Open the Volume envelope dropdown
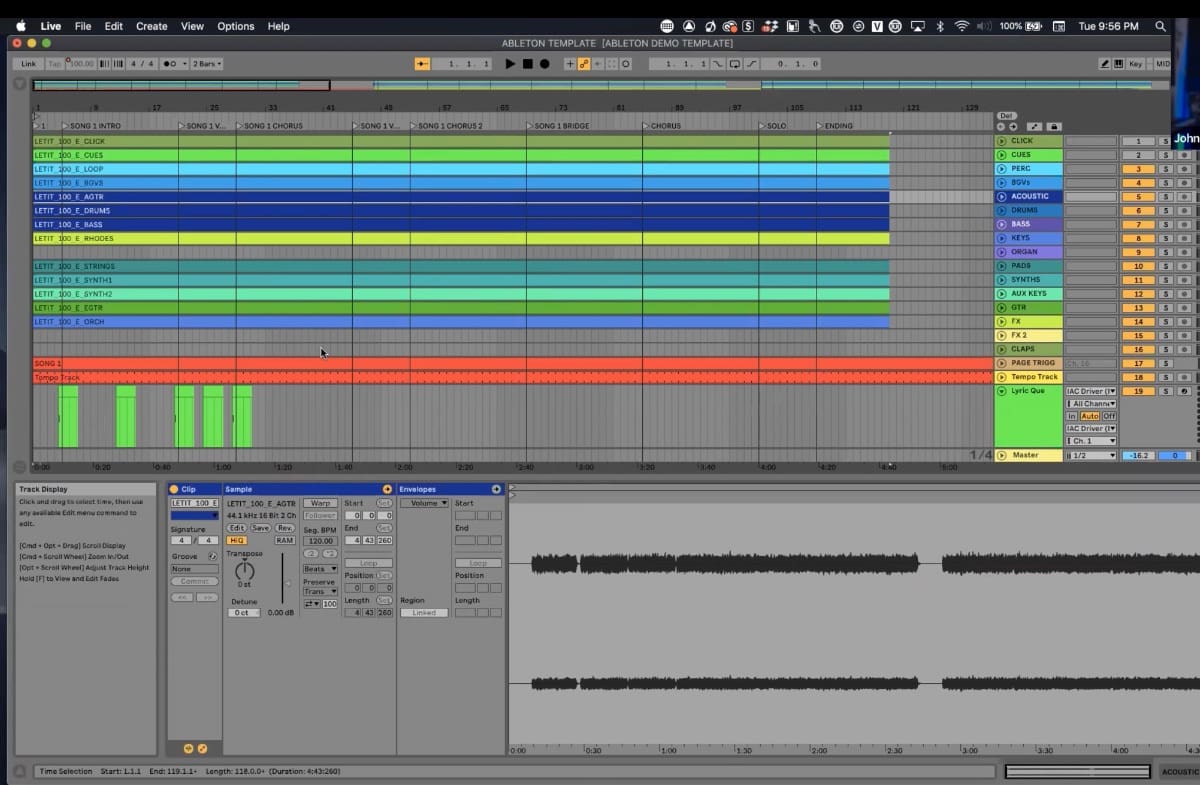 coord(424,503)
